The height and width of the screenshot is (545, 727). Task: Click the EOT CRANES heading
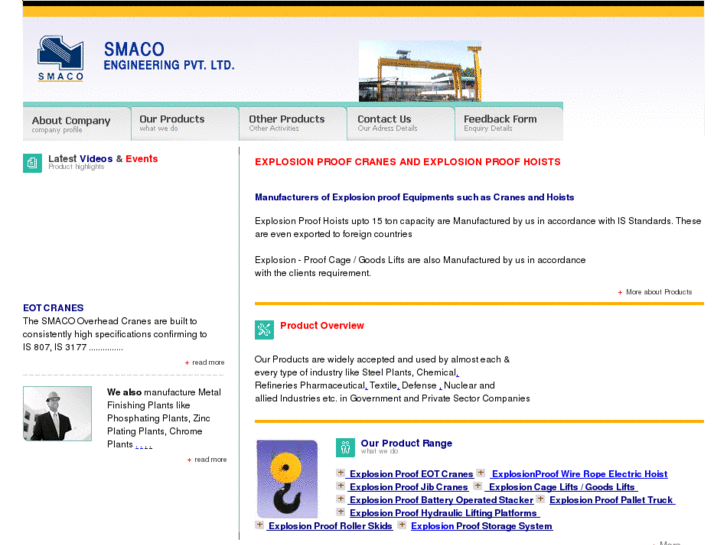tap(53, 308)
